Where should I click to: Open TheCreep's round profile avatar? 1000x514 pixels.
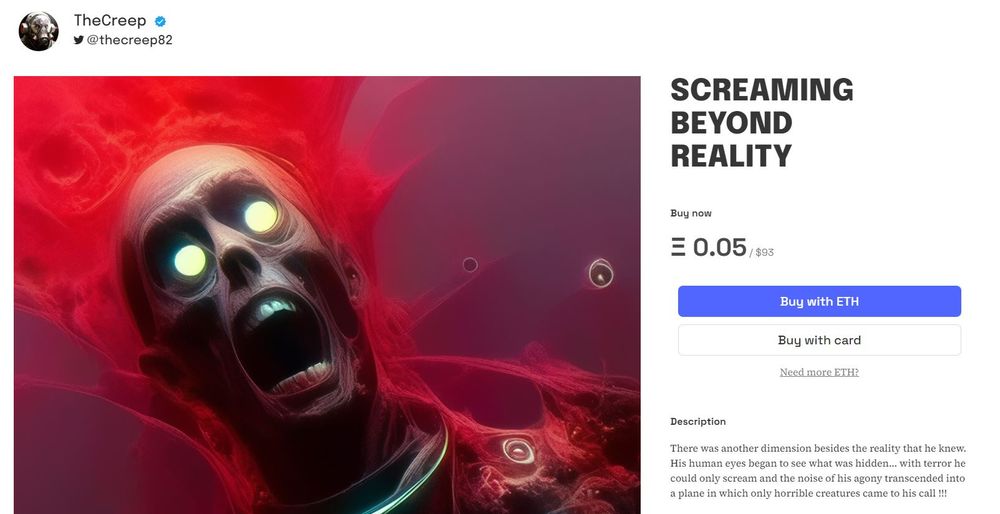coord(38,31)
